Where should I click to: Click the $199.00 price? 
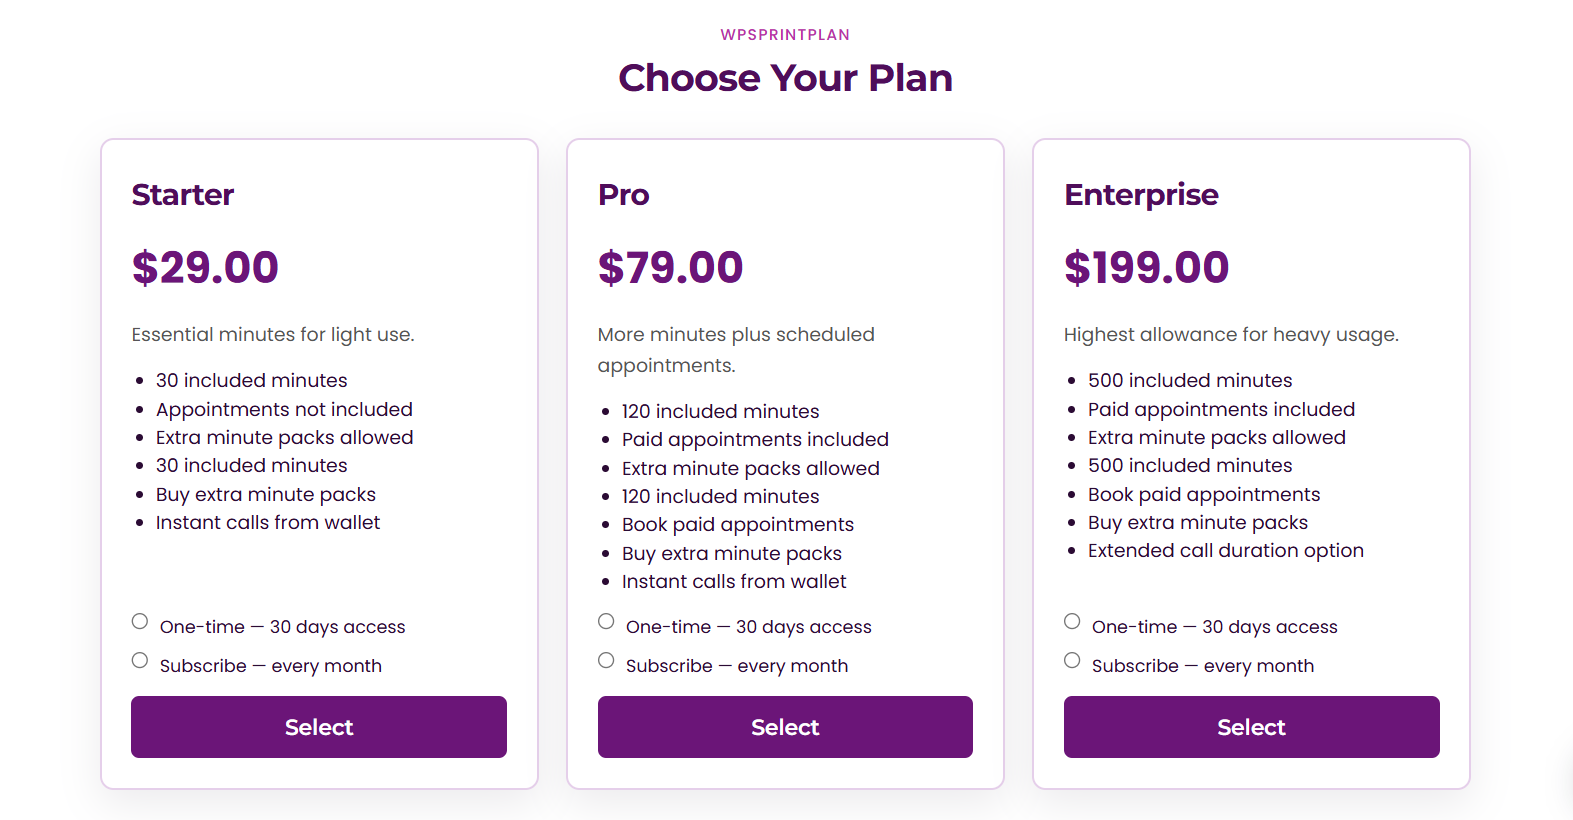point(1146,267)
